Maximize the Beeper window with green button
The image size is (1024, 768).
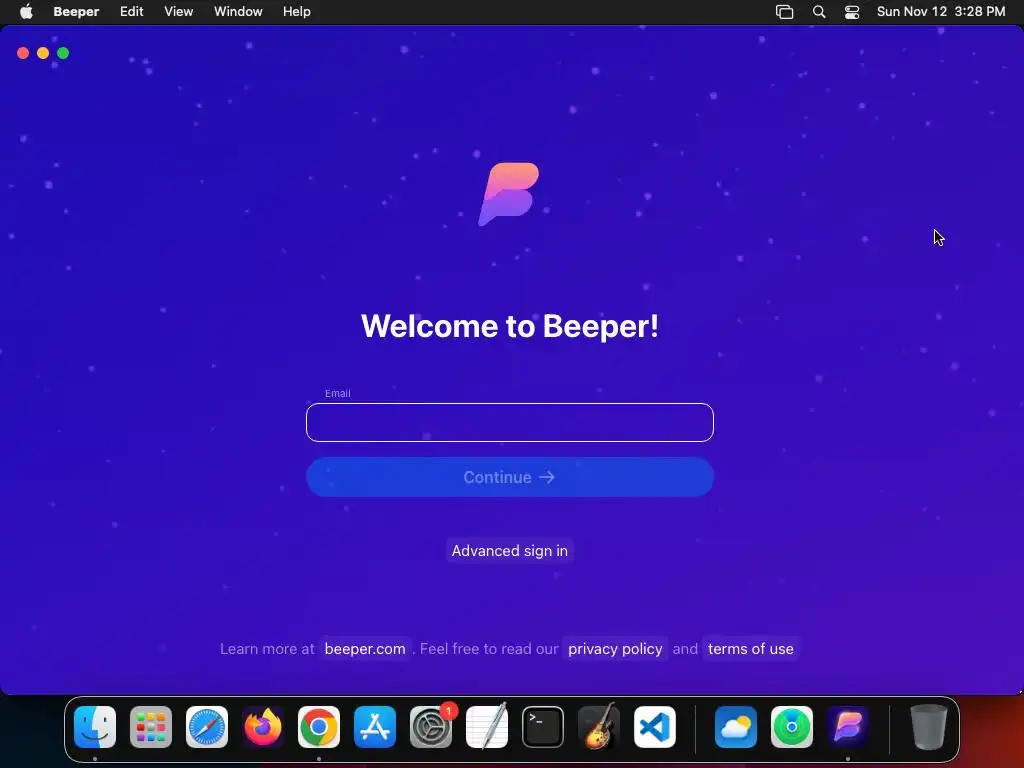[63, 53]
